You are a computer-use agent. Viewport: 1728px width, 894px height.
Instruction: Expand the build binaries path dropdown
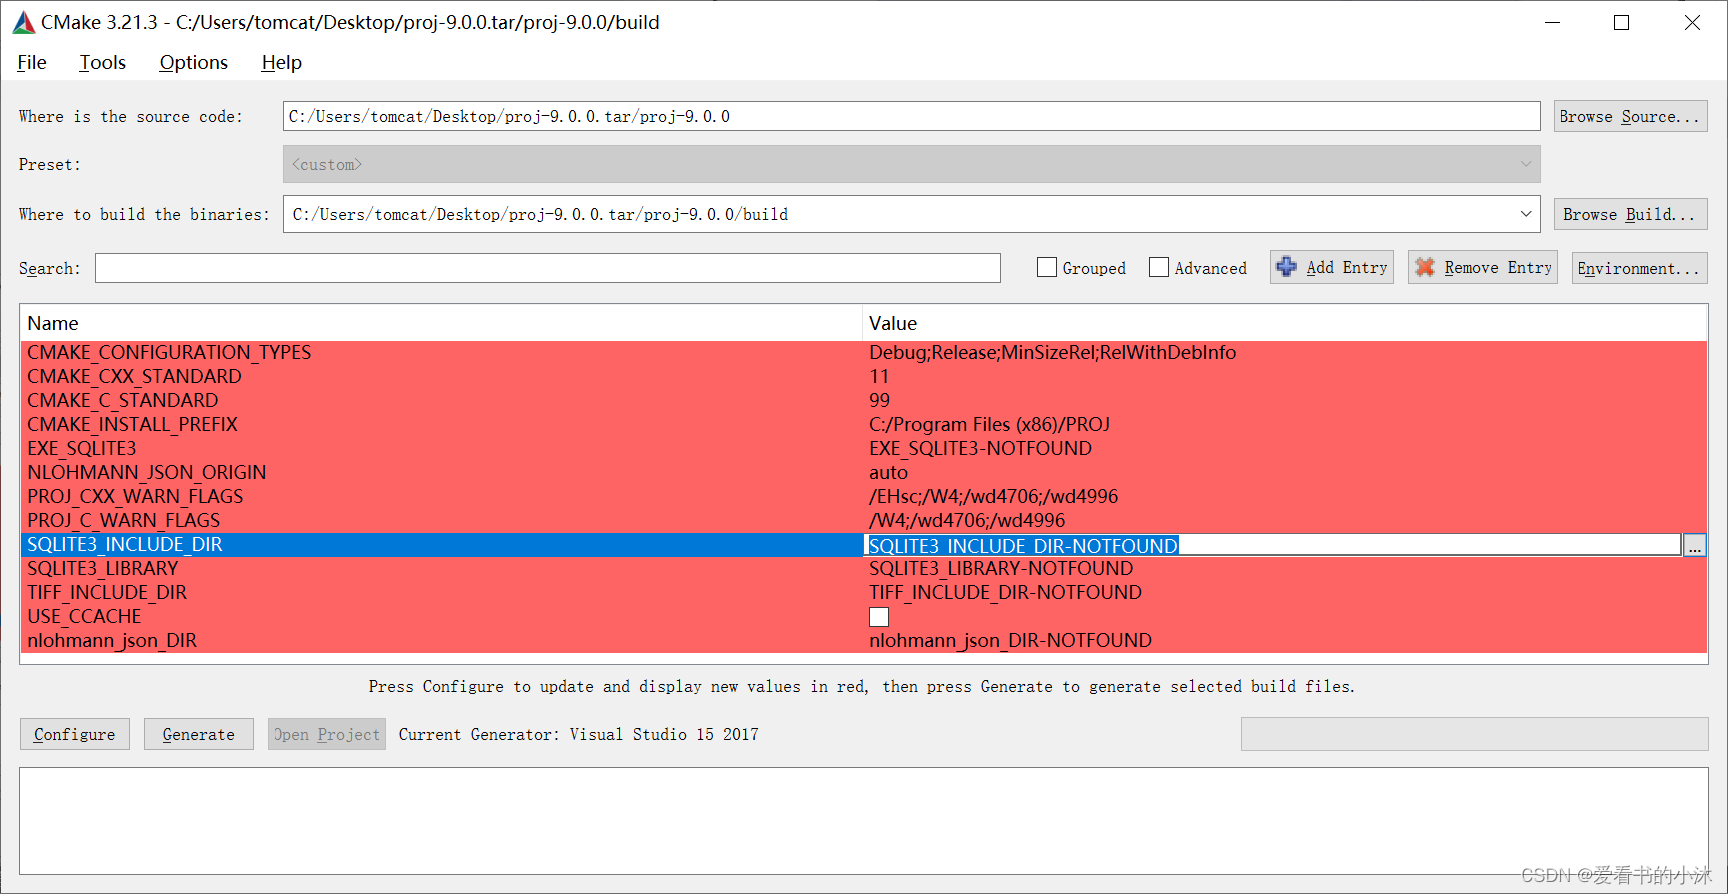1526,214
